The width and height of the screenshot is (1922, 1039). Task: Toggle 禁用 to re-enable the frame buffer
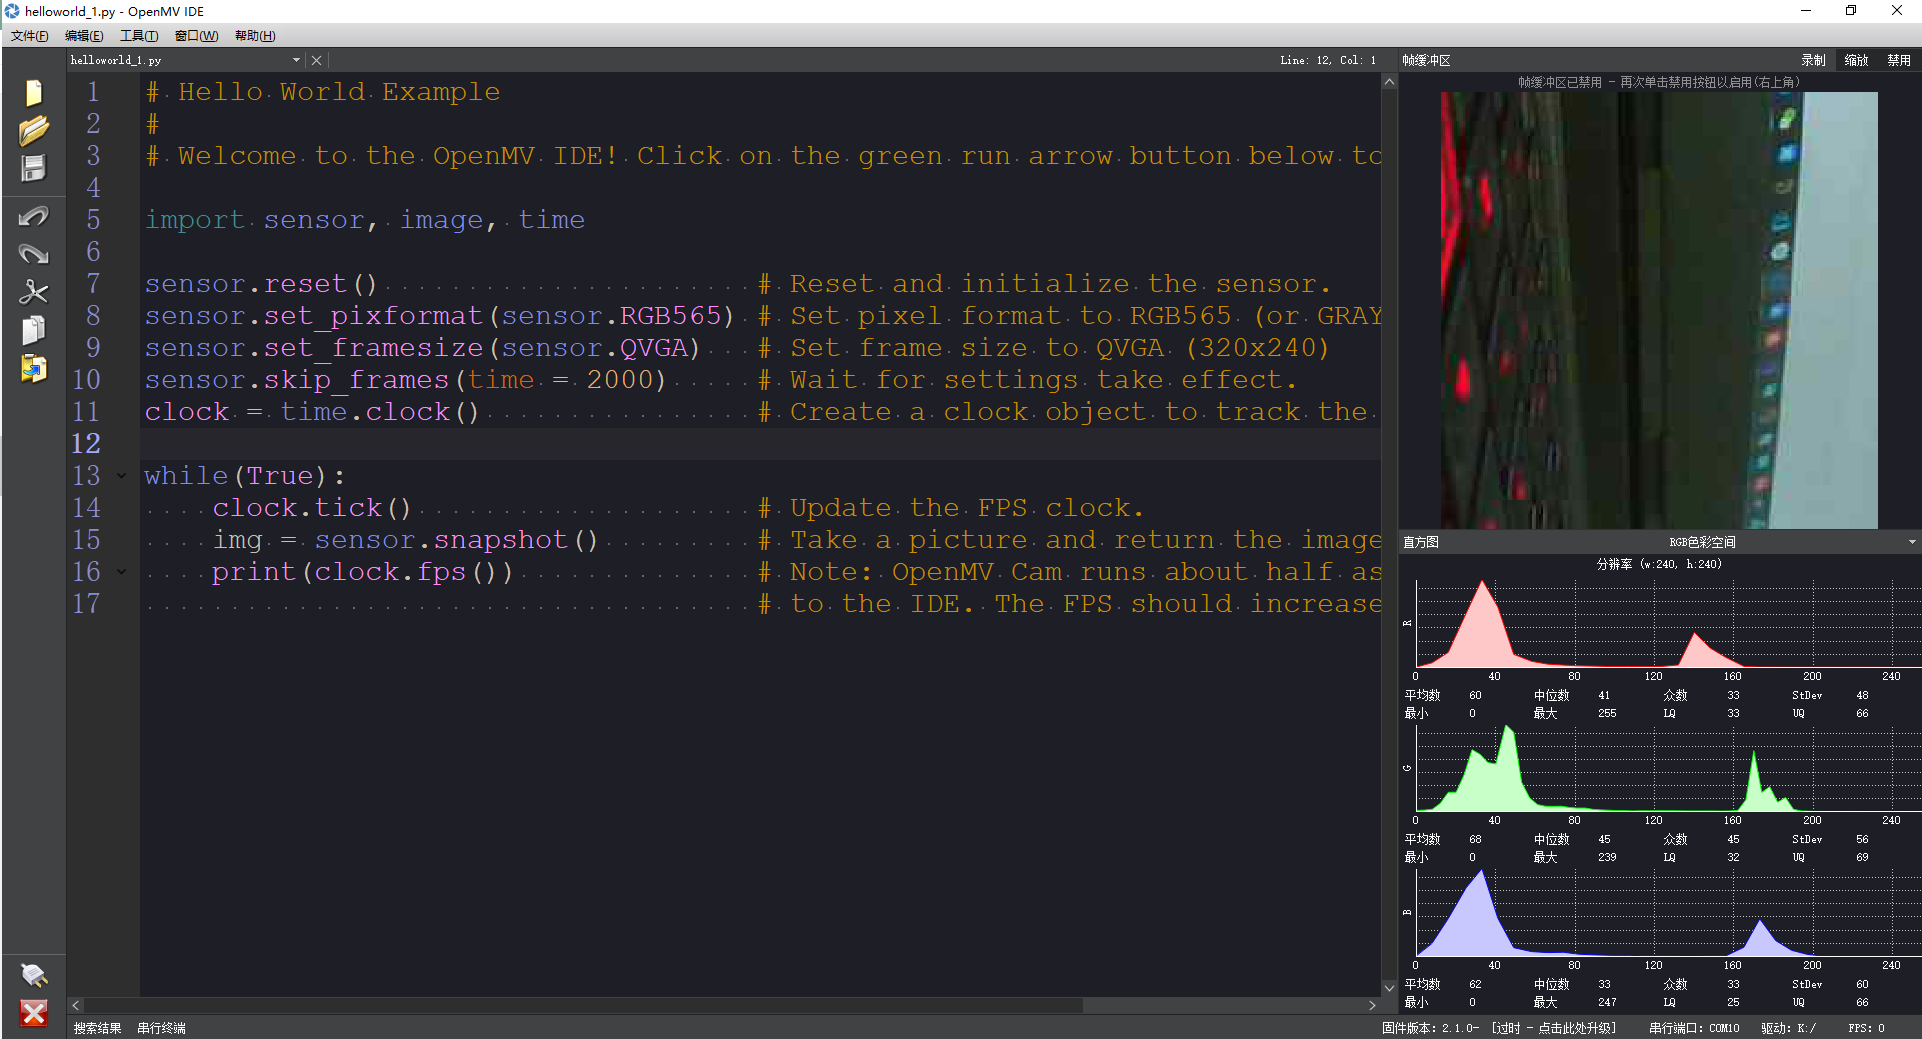(1901, 59)
